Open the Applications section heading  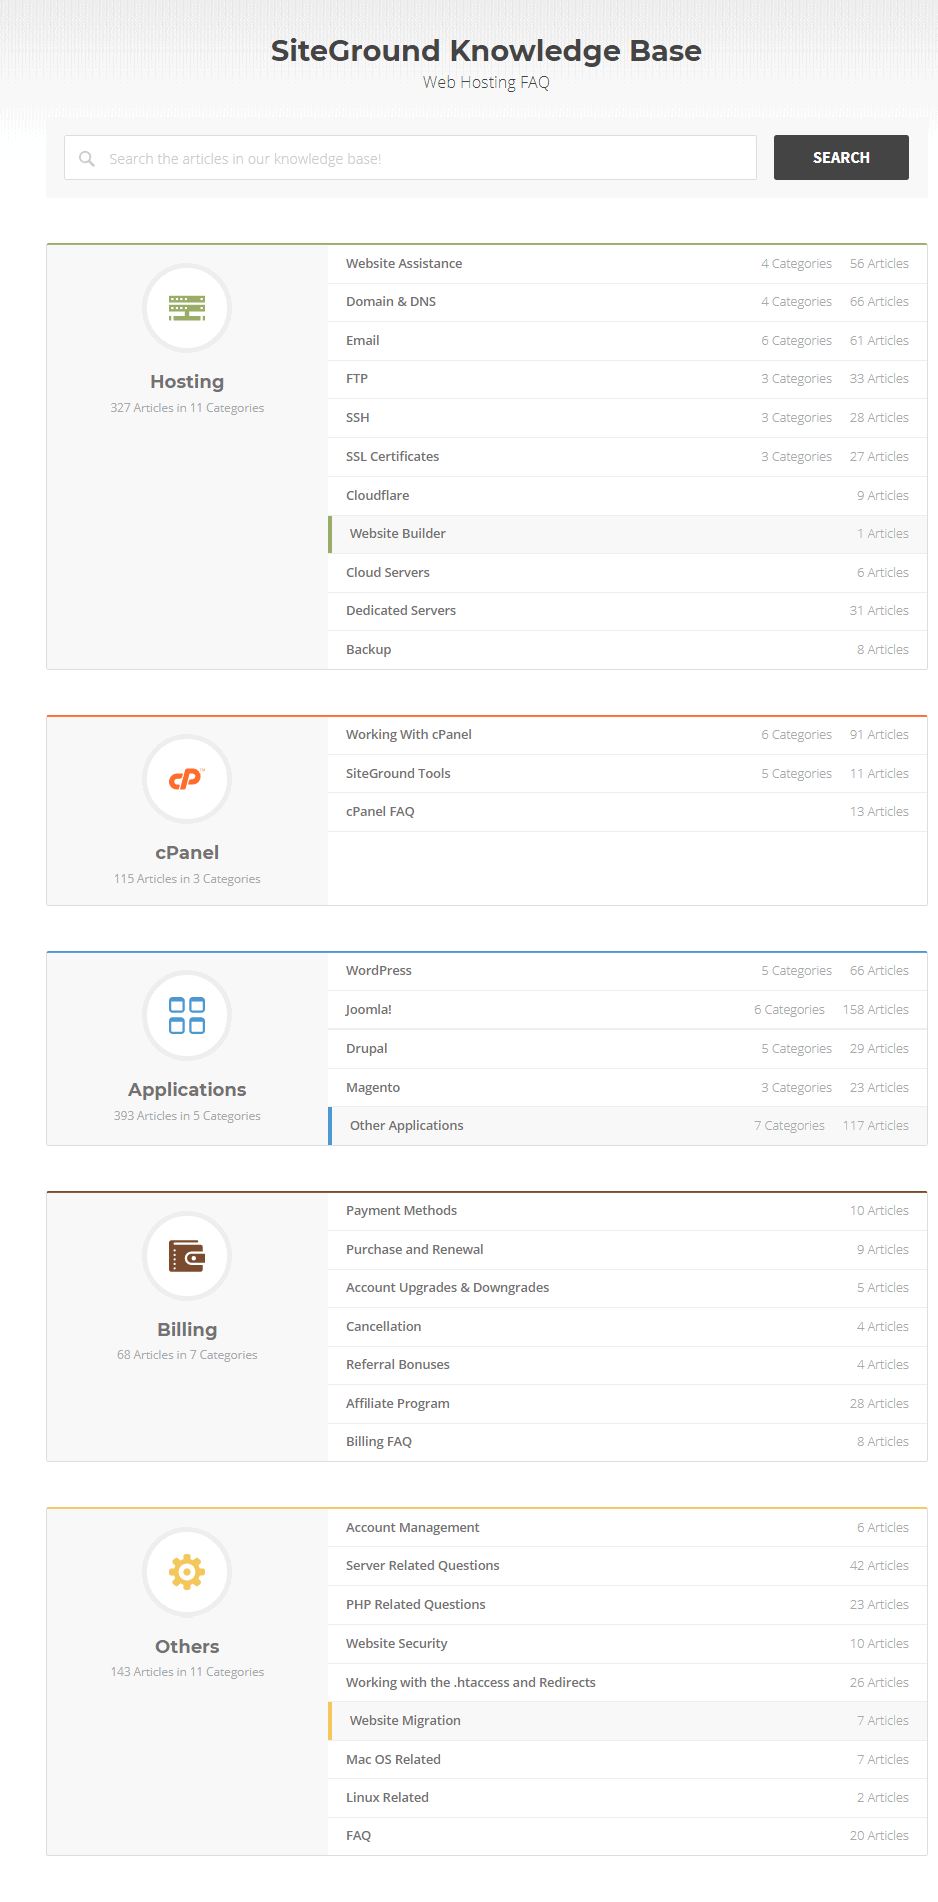pos(187,1090)
